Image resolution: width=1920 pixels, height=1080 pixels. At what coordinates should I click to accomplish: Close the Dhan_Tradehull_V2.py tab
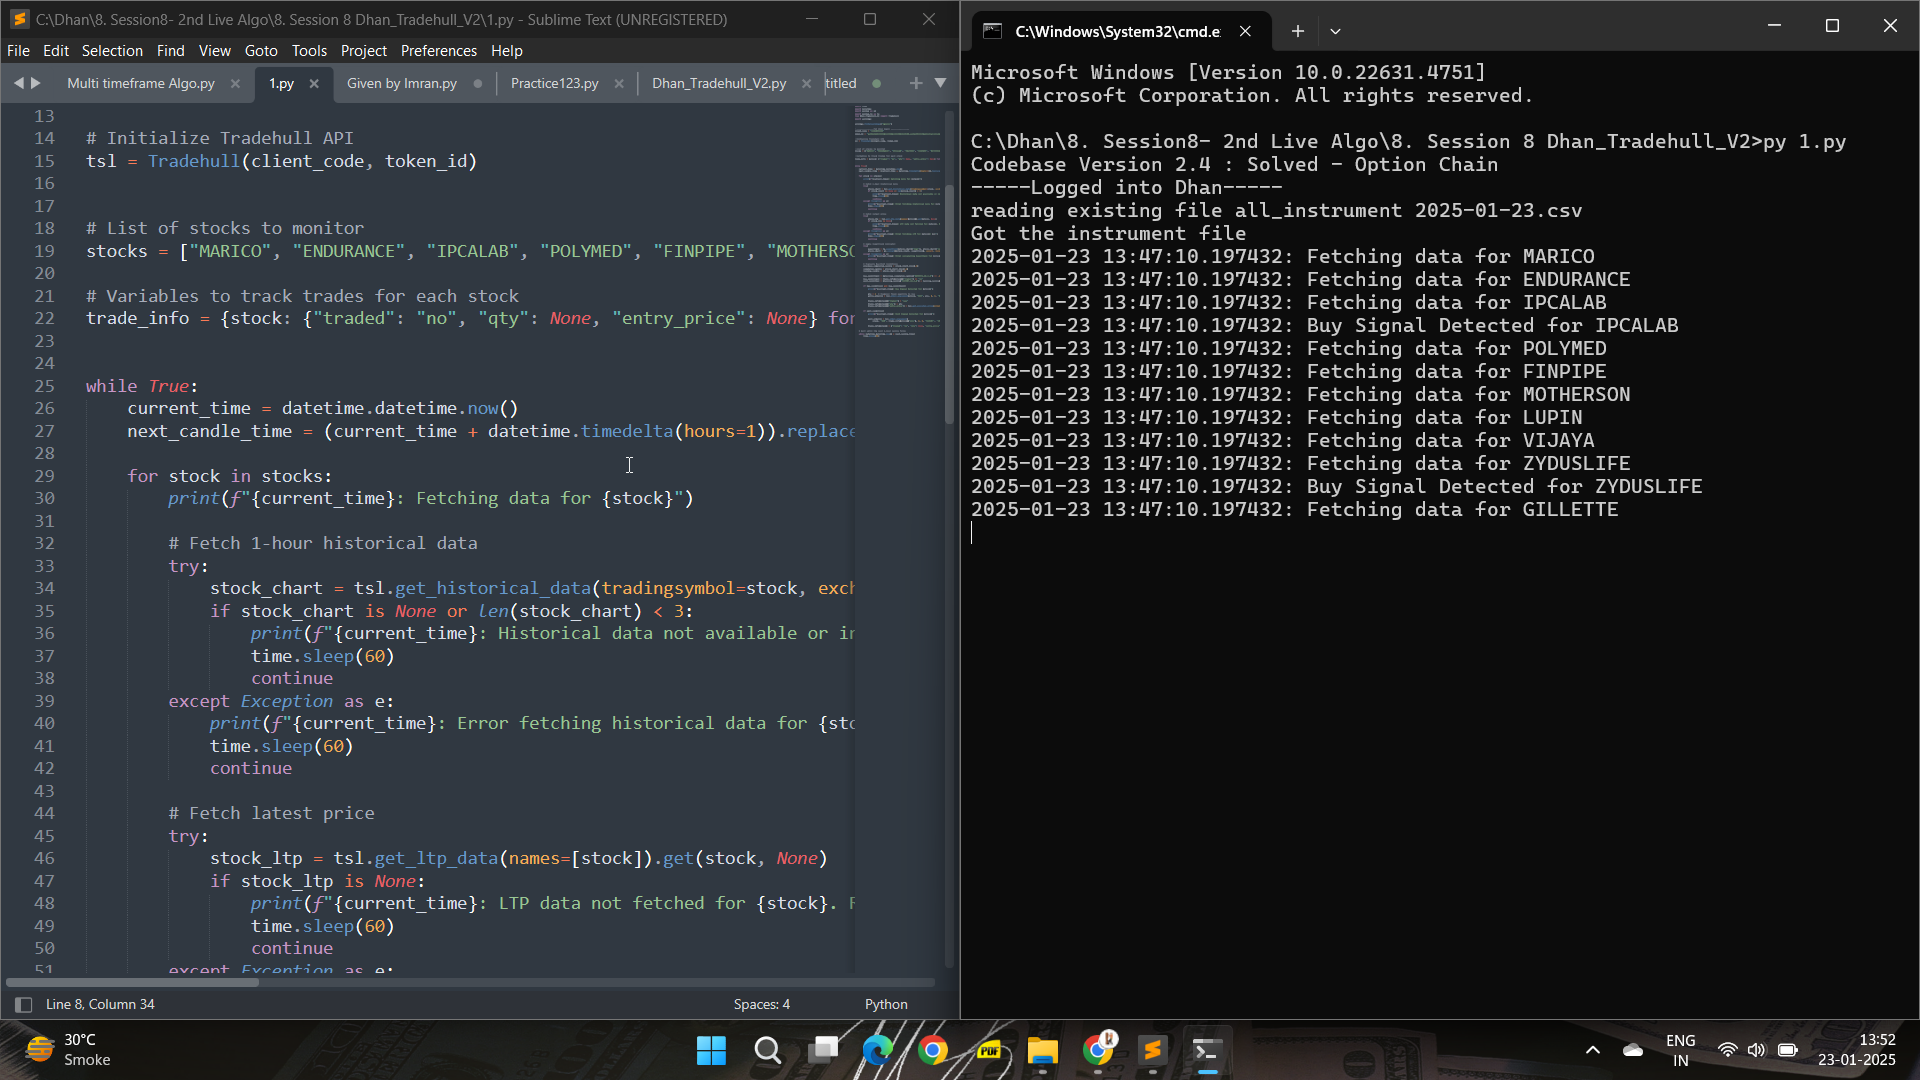[807, 83]
